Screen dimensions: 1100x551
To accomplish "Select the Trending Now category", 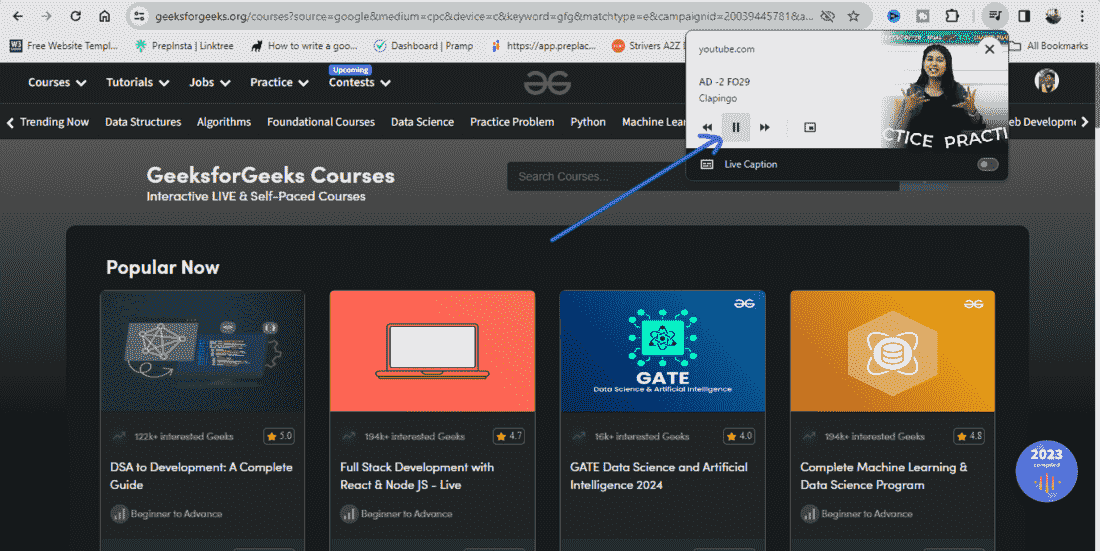I will coord(54,121).
